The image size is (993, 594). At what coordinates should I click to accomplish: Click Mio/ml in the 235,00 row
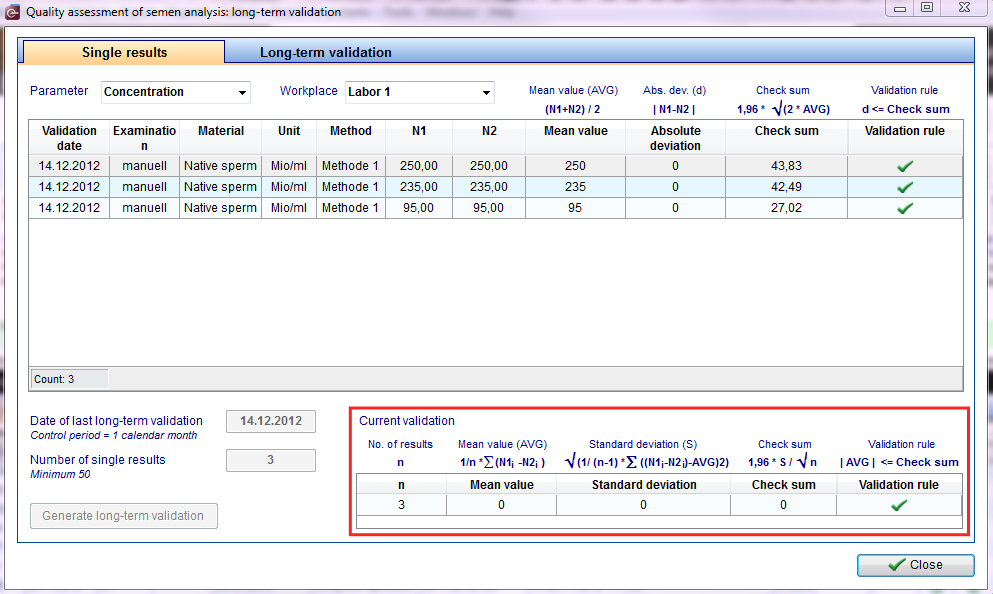(289, 187)
